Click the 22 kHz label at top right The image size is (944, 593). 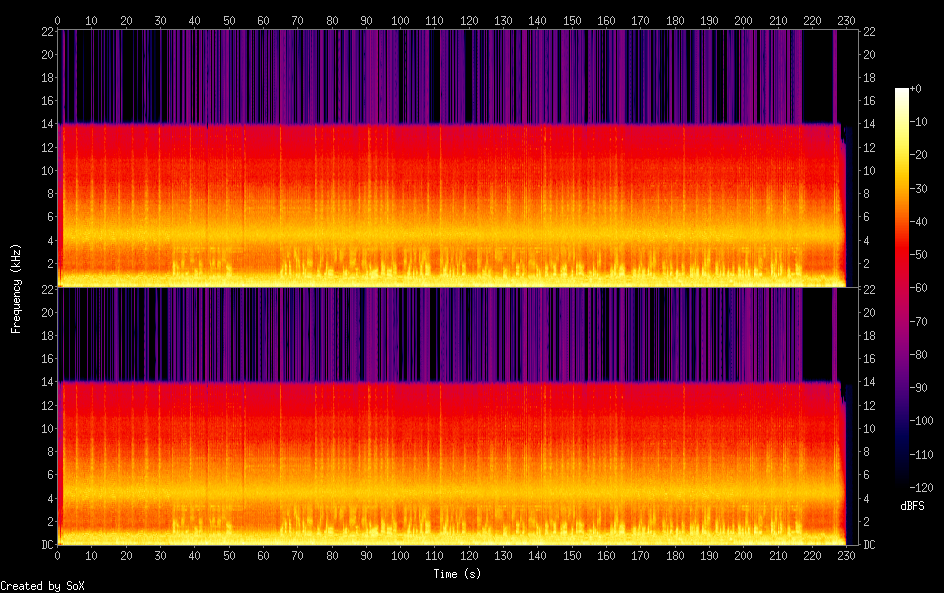[x=869, y=31]
